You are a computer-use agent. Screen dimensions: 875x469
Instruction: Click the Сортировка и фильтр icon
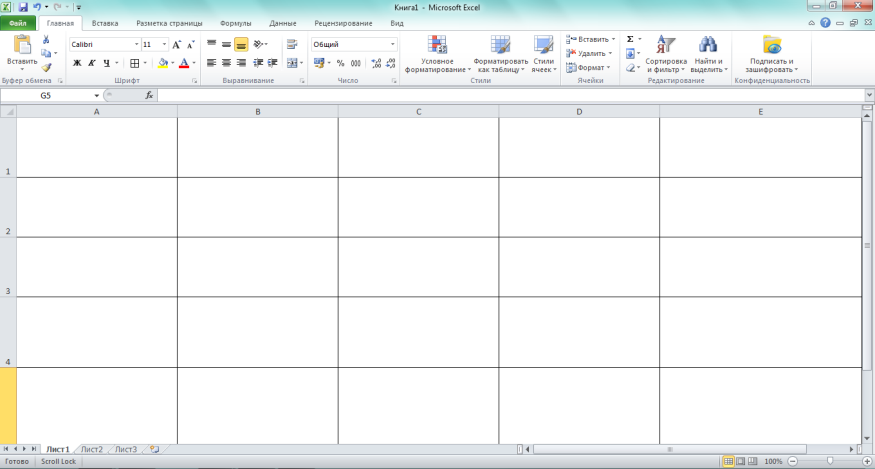tap(665, 54)
